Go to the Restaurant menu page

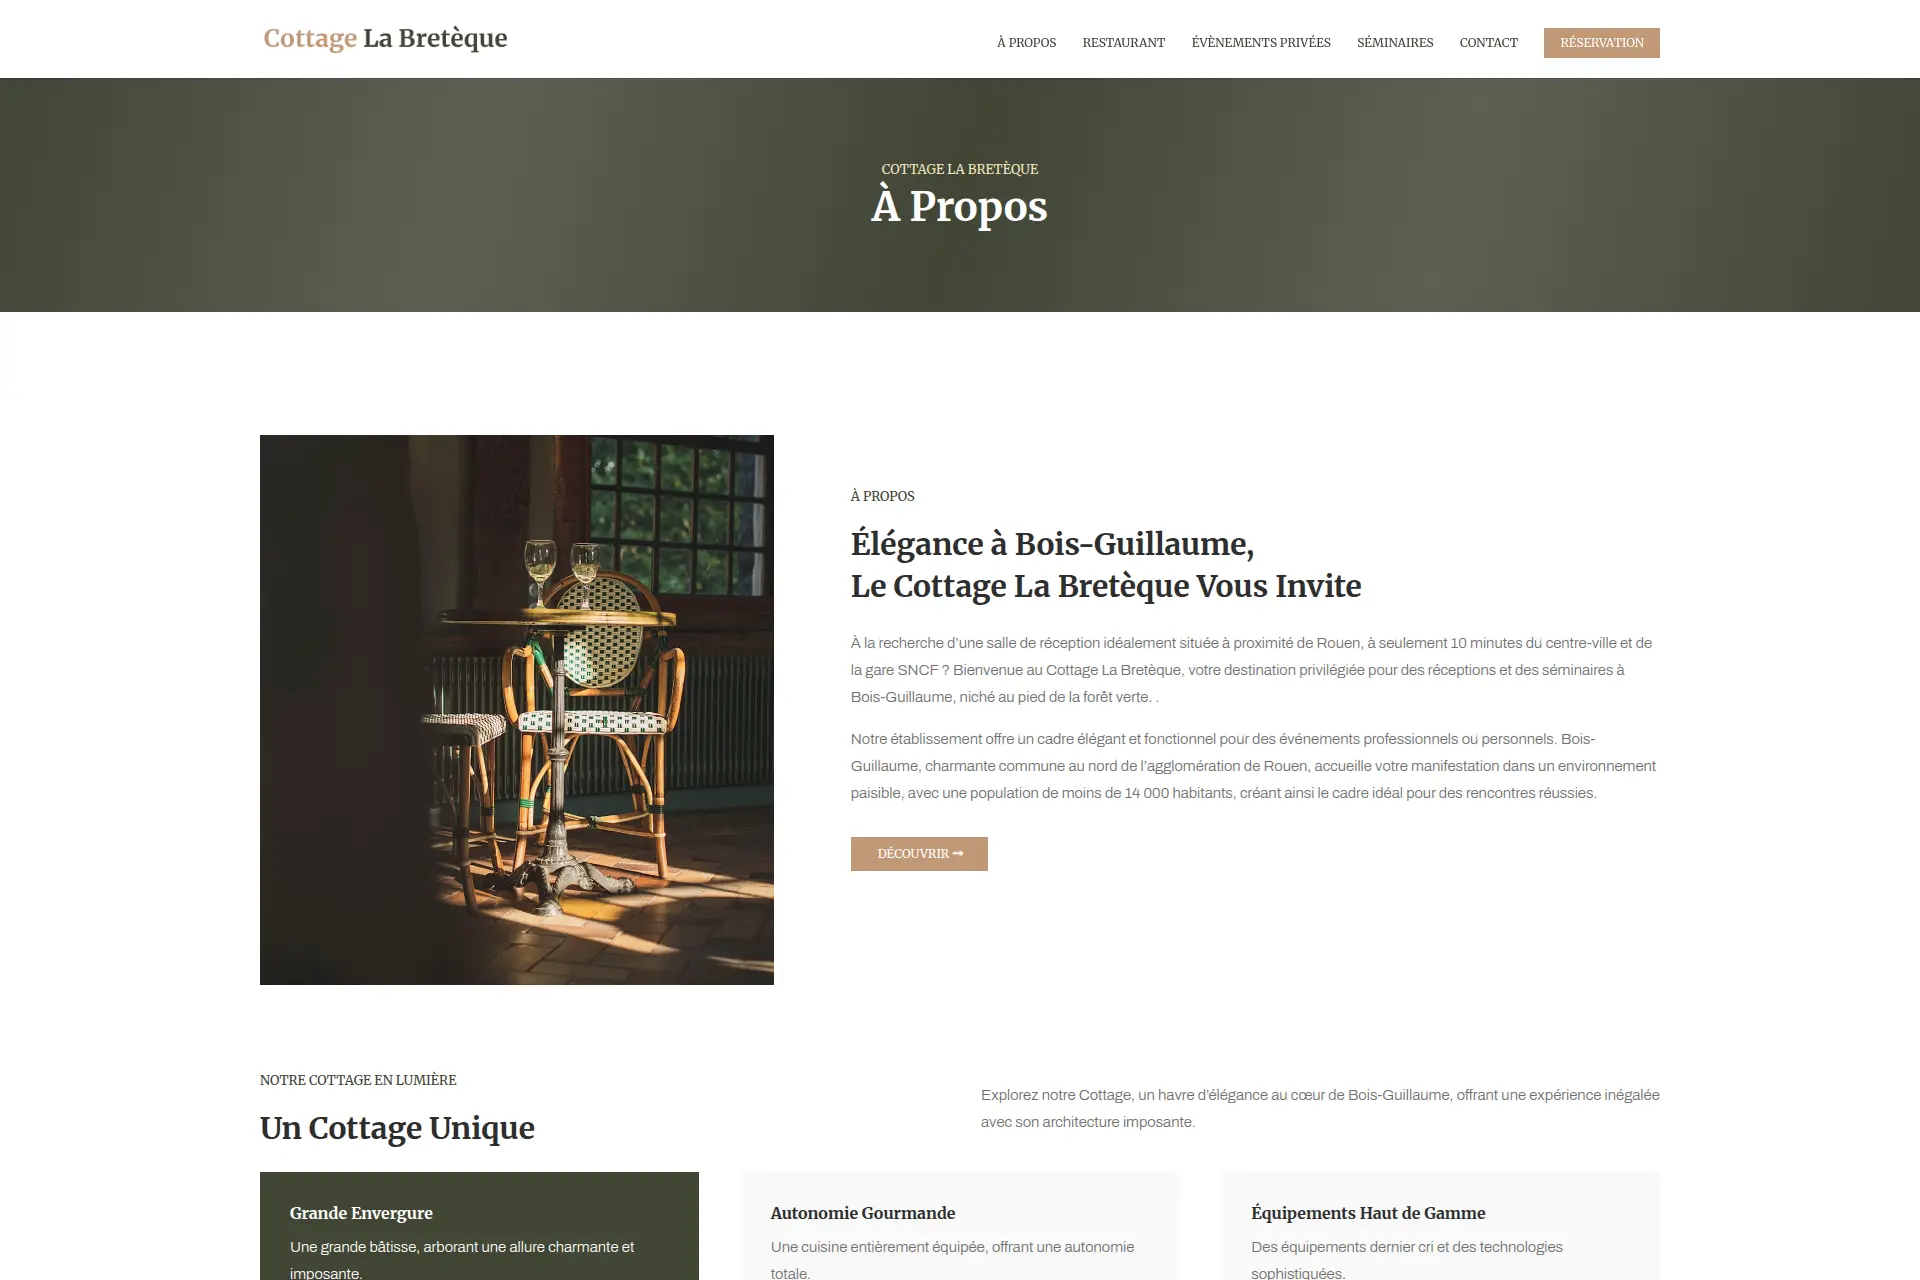tap(1123, 43)
